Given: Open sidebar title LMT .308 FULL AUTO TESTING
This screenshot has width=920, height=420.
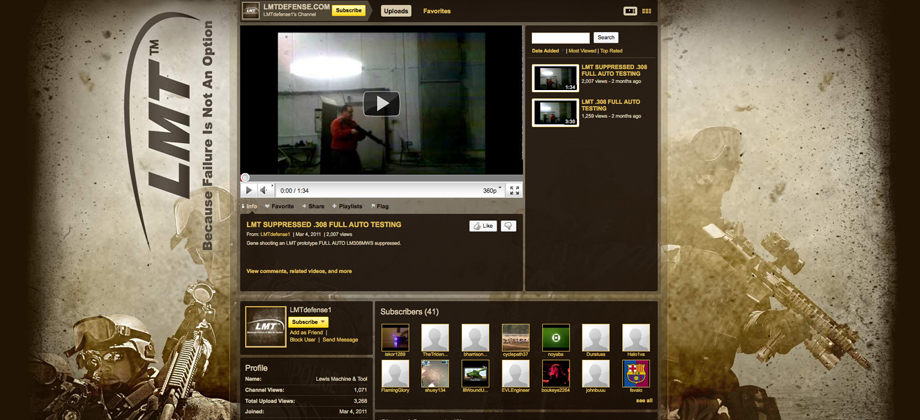Looking at the screenshot, I should pos(610,105).
